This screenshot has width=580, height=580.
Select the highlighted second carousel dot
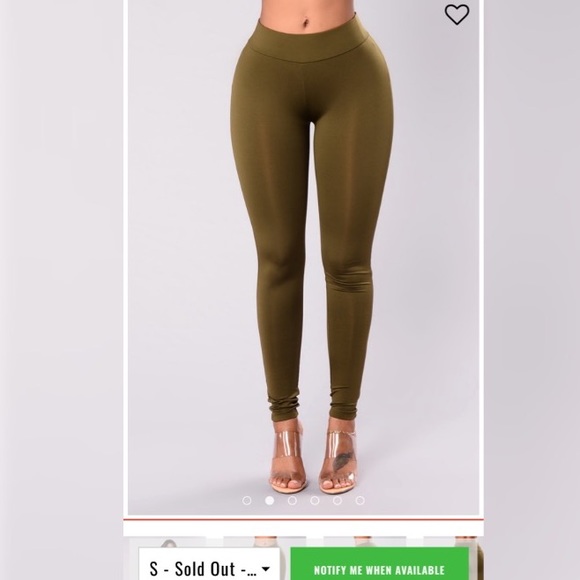click(270, 500)
